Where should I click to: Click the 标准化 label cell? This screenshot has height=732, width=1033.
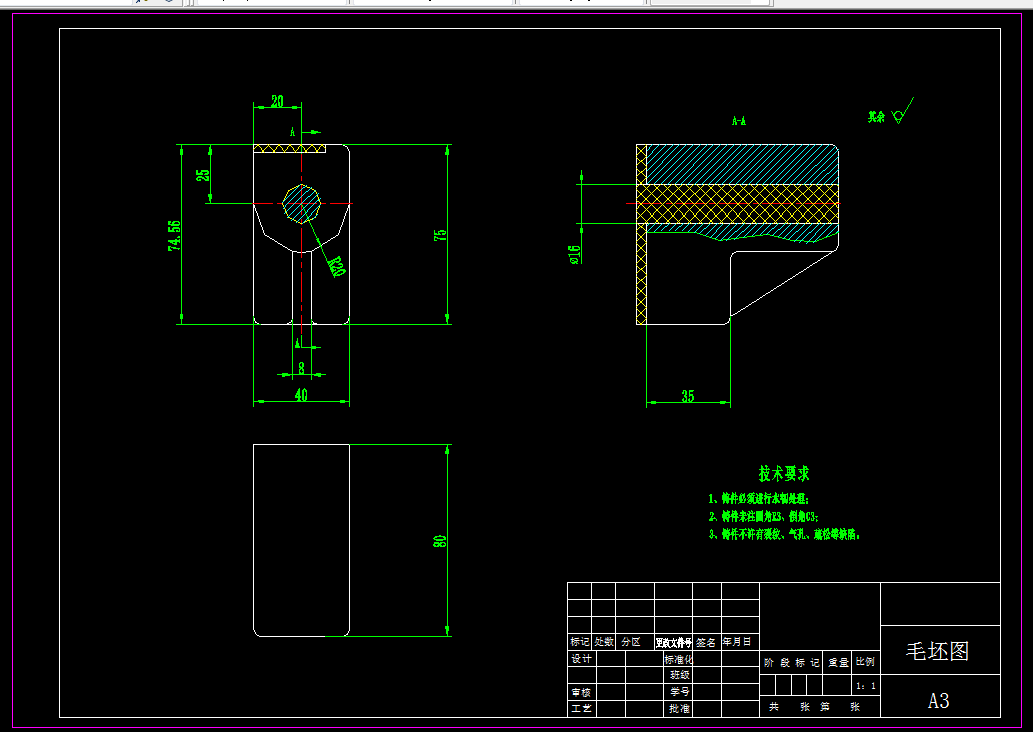coord(679,659)
